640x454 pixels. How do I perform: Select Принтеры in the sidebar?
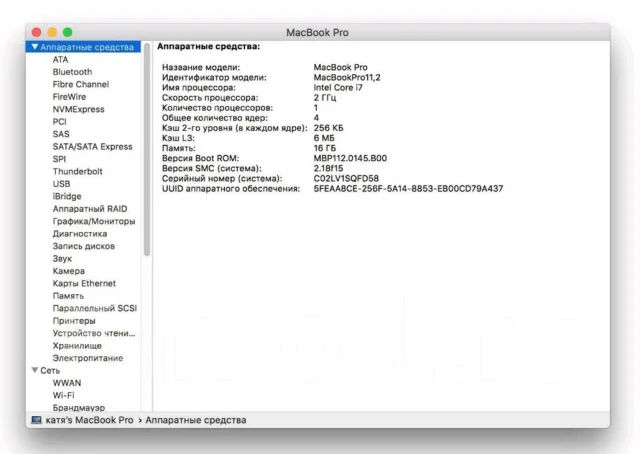click(74, 321)
